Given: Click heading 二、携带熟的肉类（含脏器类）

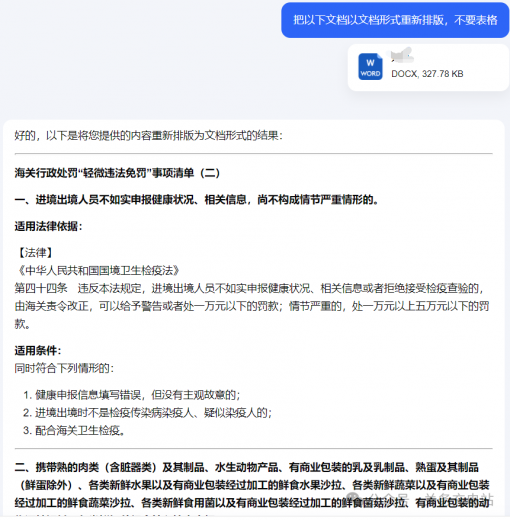Looking at the screenshot, I should 253,485.
